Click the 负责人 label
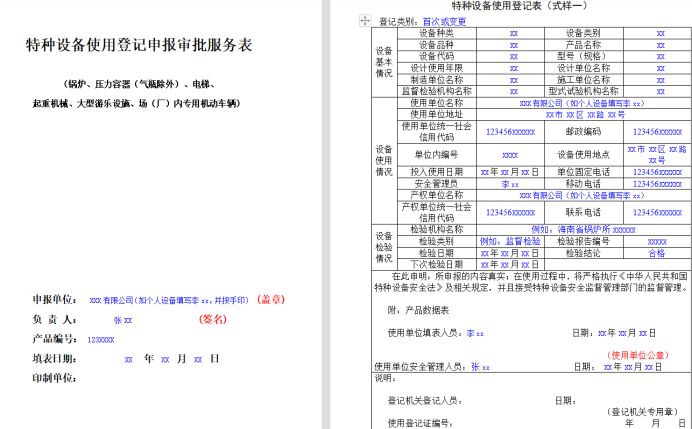Viewport: 692px width, 429px height. pyautogui.click(x=55, y=319)
